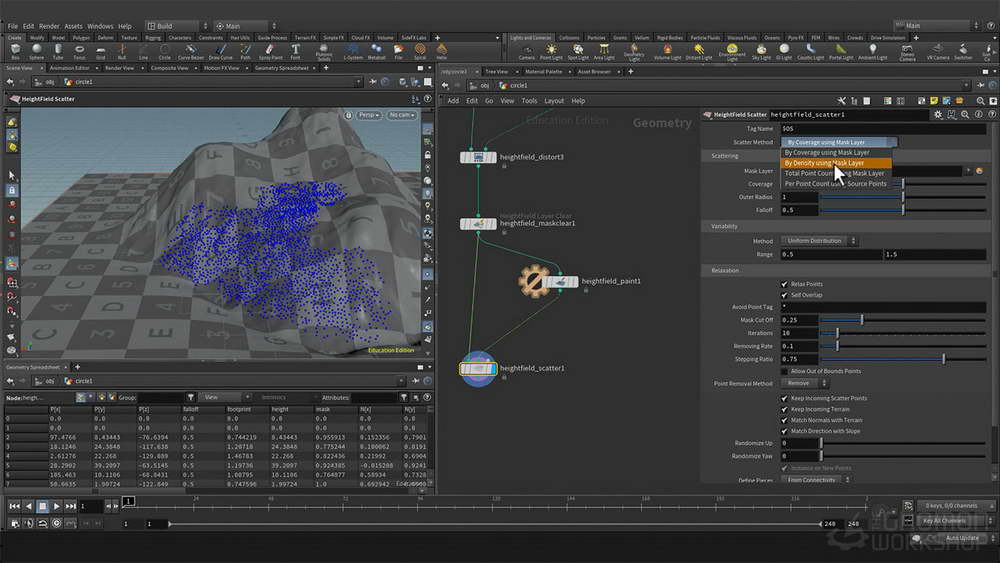Viewport: 1000px width, 563px height.
Task: Toggle Keep Incoming Terrain checkbox
Action: tap(784, 409)
